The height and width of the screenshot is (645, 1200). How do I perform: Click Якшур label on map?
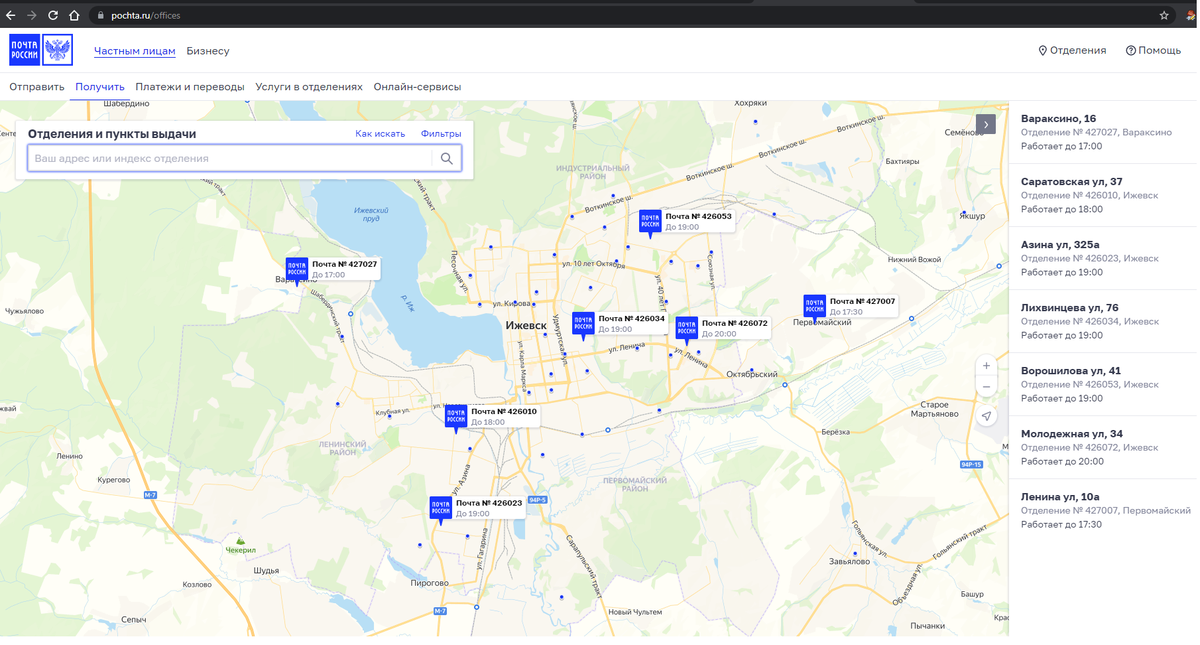point(972,216)
